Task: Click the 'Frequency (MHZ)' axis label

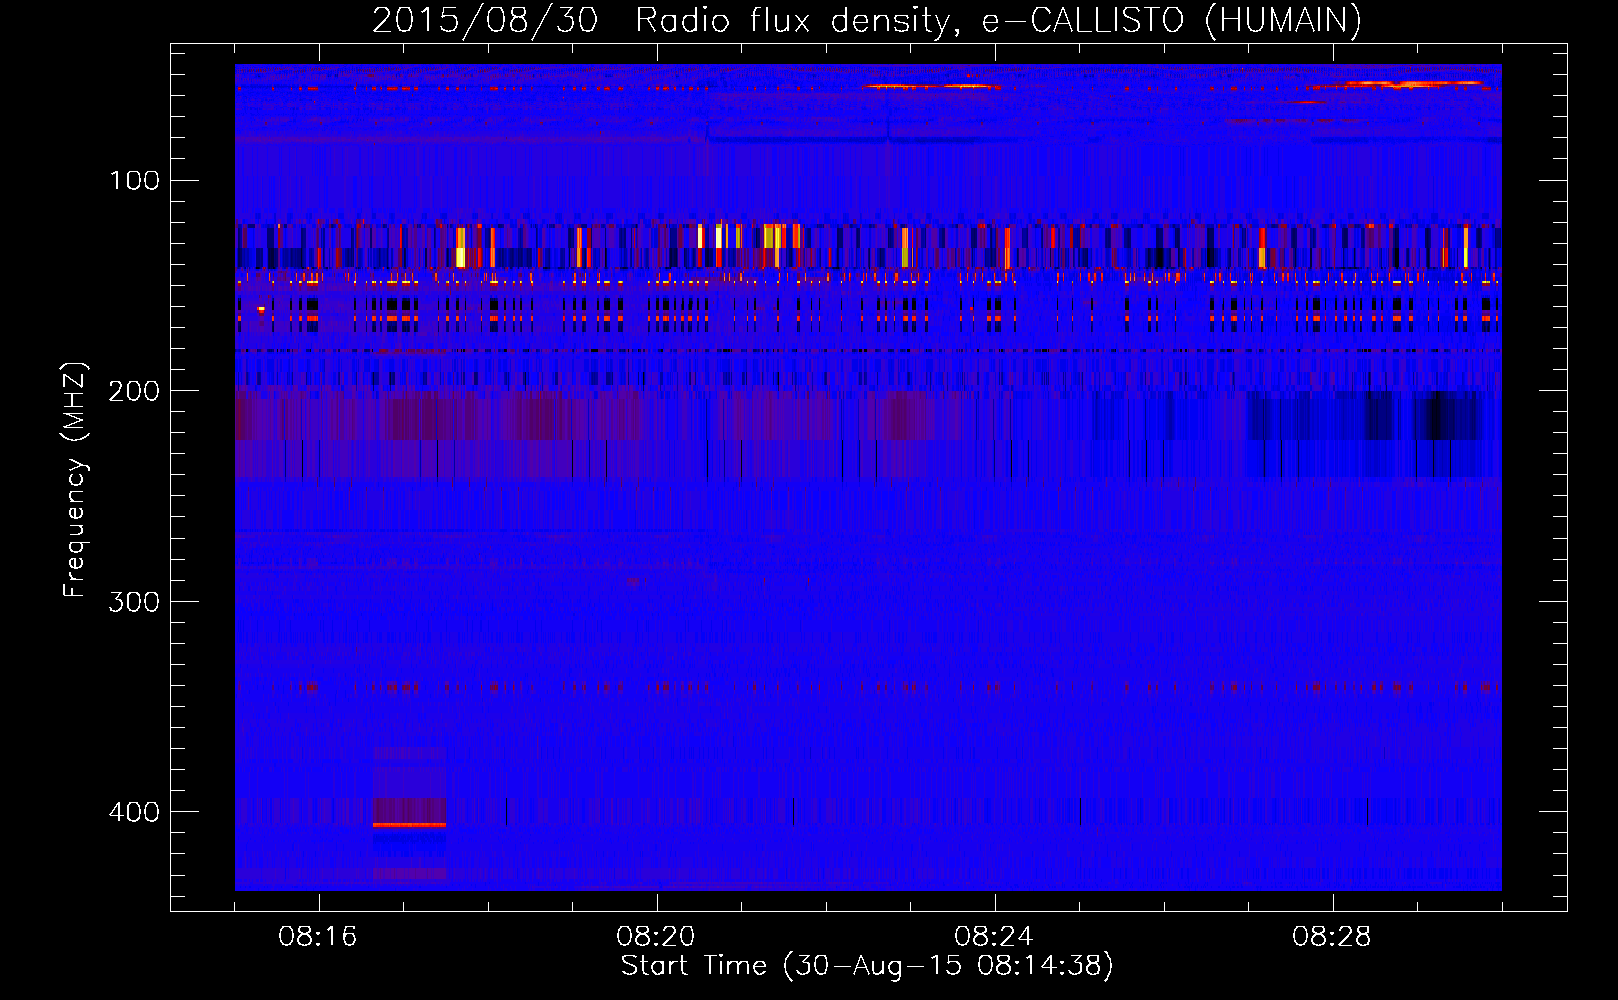Action: tap(74, 480)
